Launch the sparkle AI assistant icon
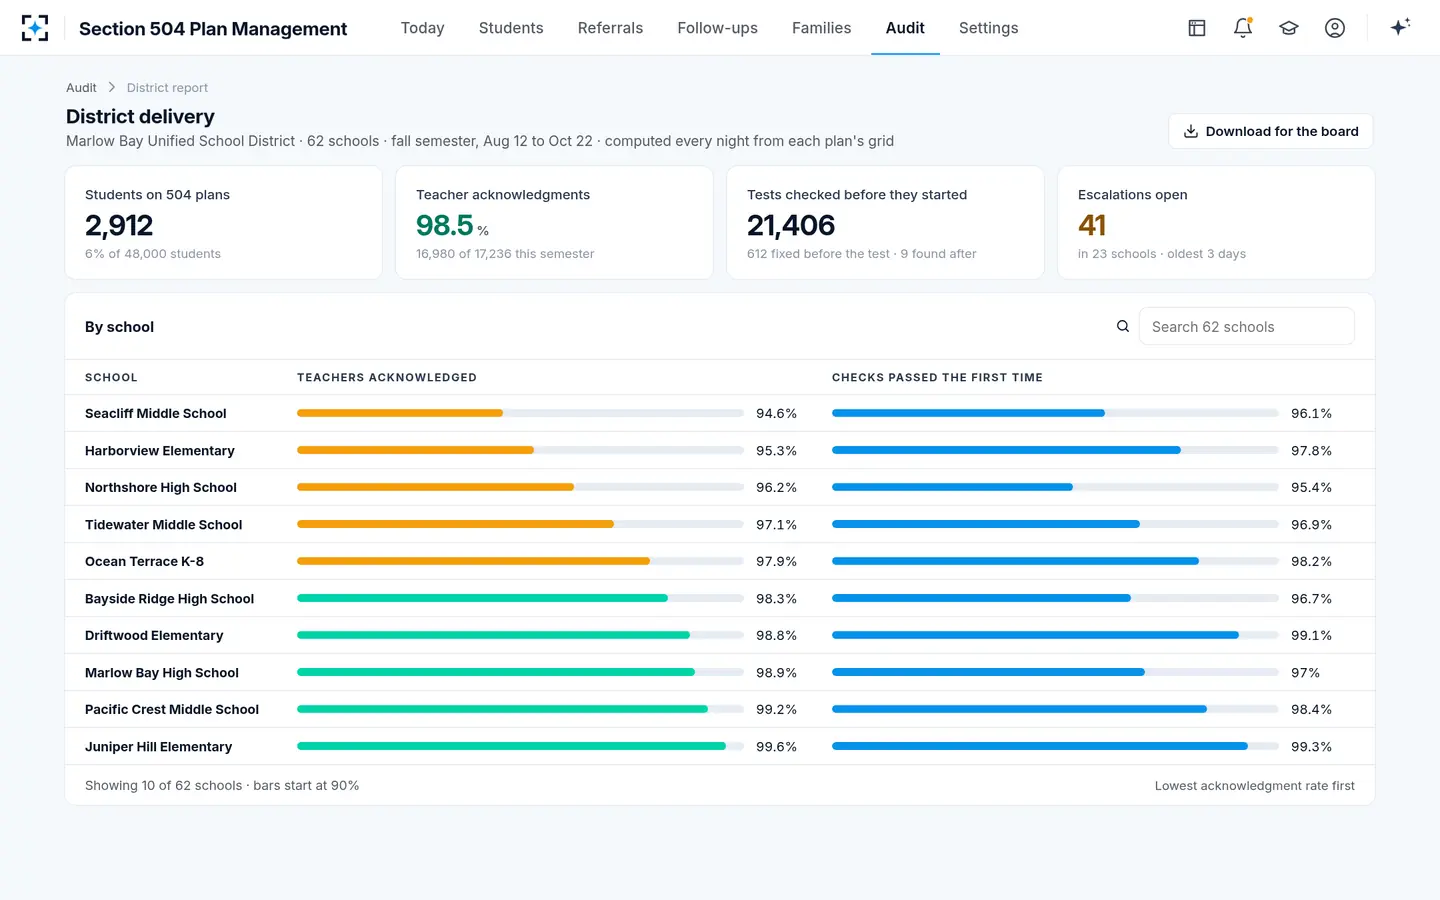1440x900 pixels. coord(1400,28)
